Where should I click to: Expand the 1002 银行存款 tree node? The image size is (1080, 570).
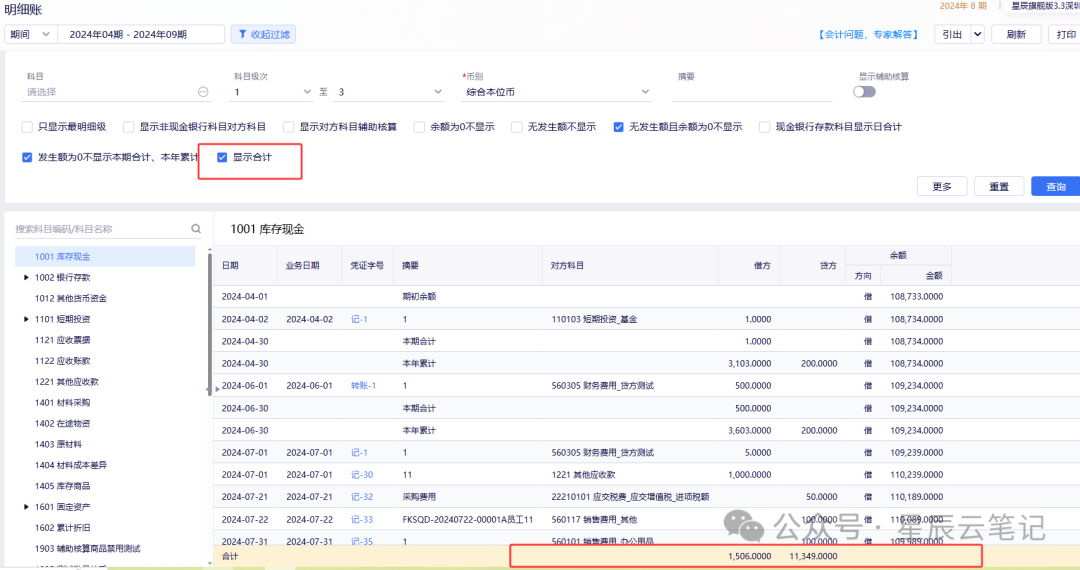click(x=26, y=277)
